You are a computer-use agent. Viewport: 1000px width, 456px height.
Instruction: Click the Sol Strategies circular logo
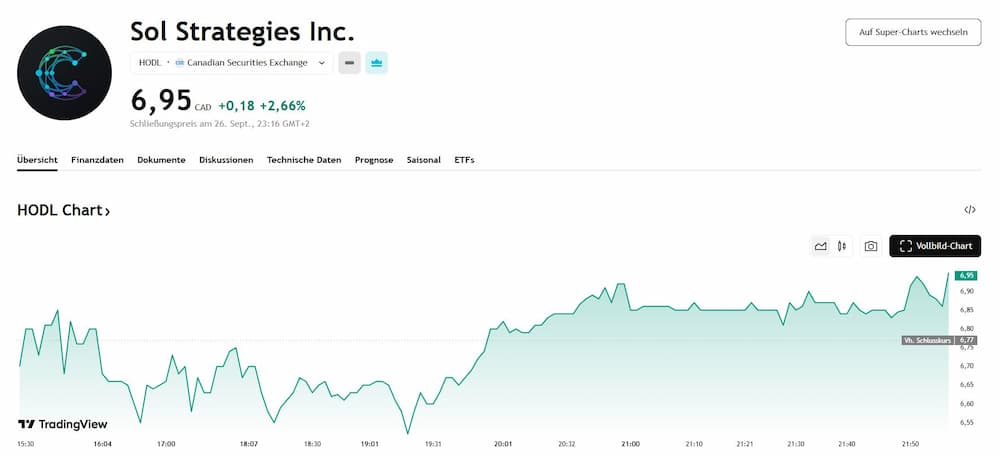tap(65, 73)
